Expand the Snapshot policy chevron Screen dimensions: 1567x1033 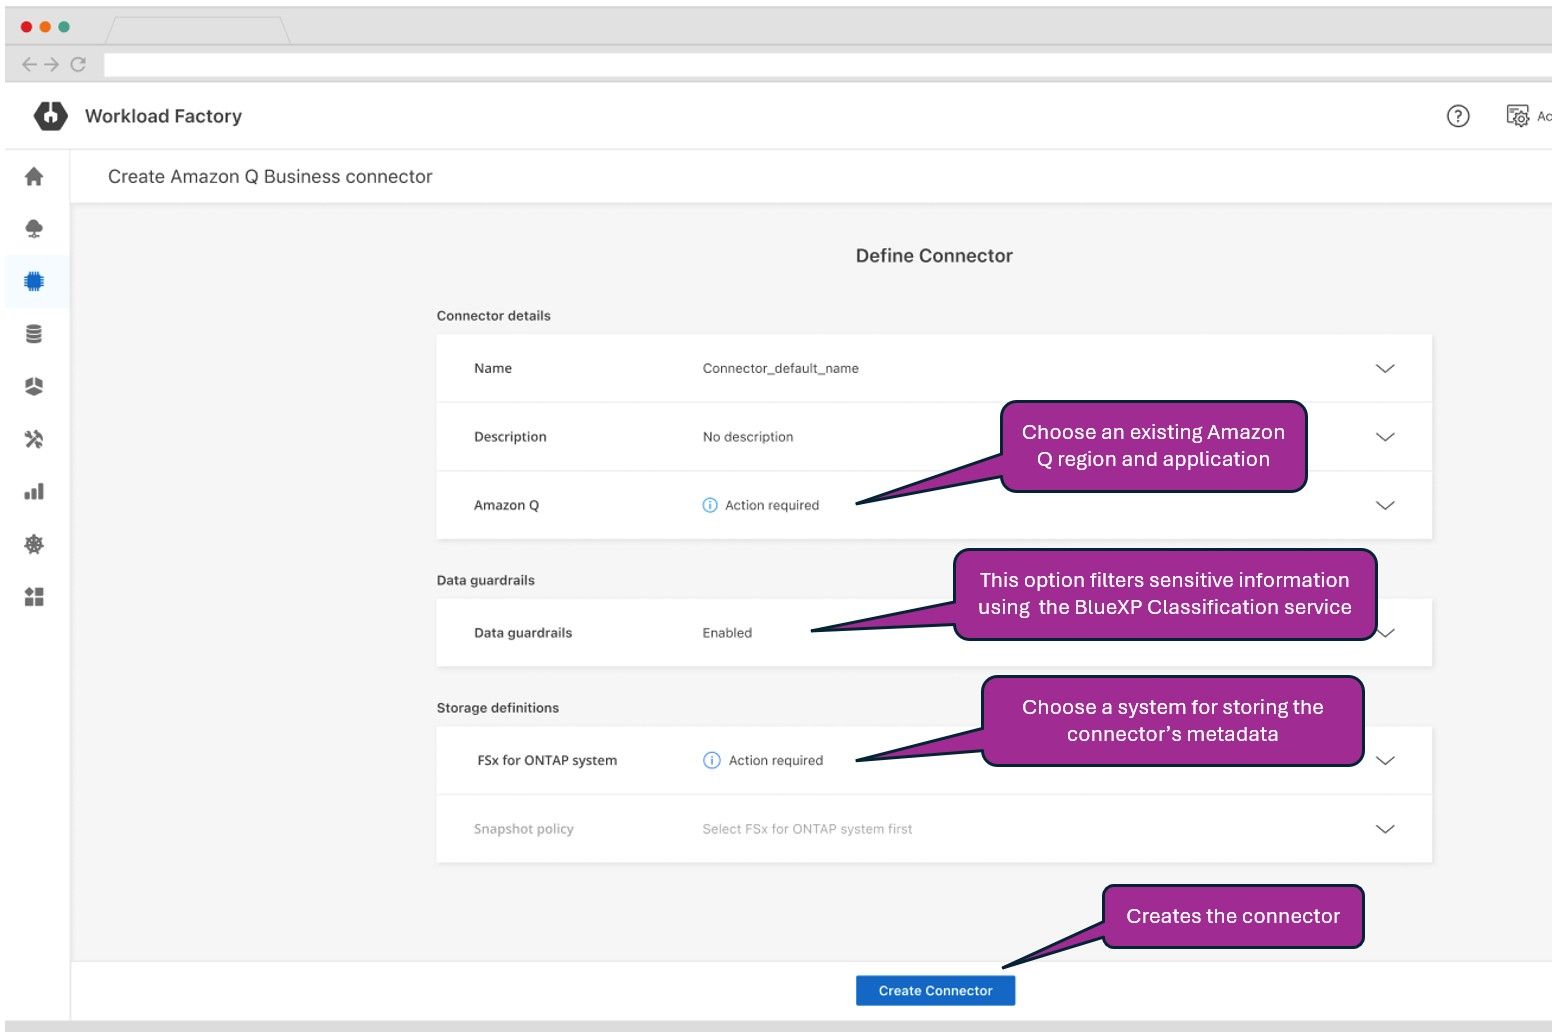1384,829
